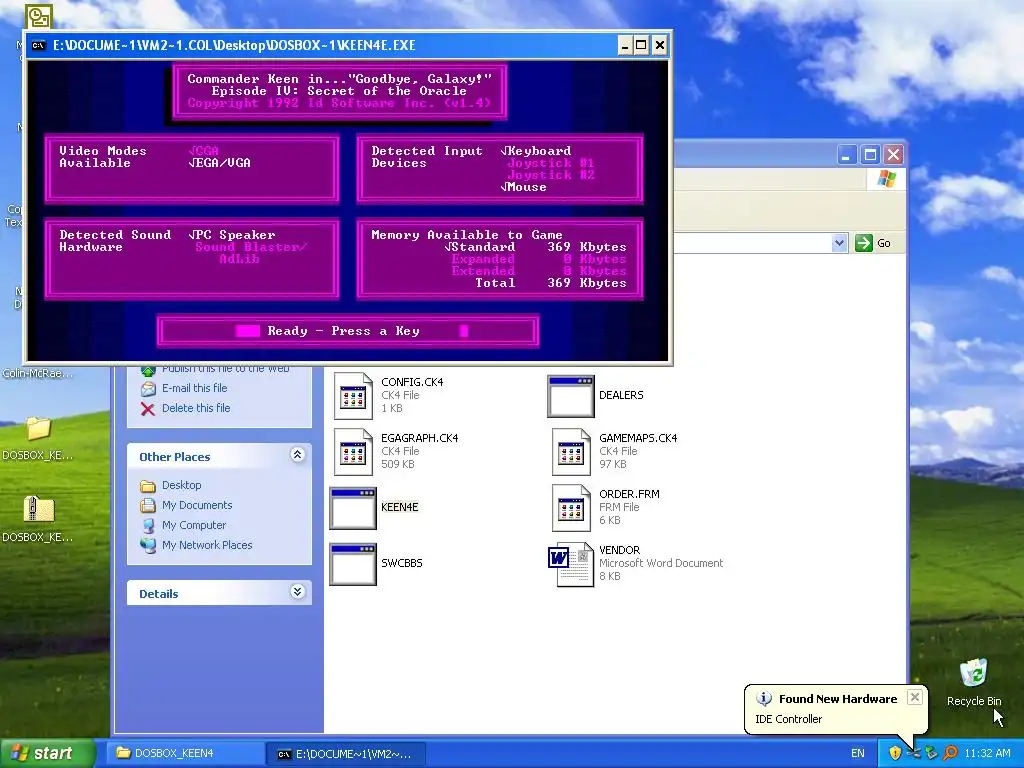The height and width of the screenshot is (768, 1024).
Task: Open My Documents from Other Places
Action: coord(197,505)
